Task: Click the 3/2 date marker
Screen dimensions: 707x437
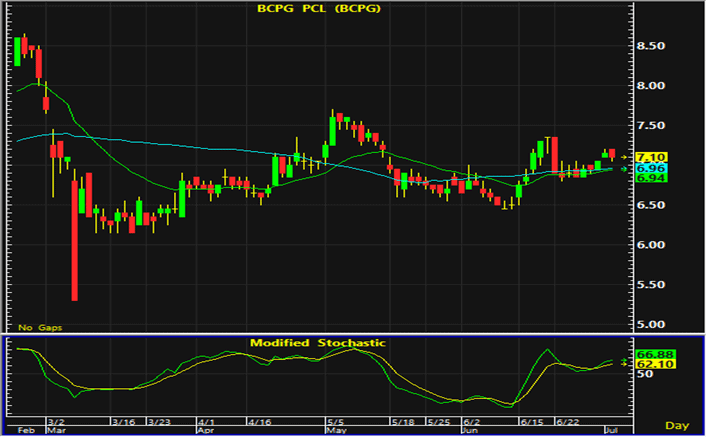Action: point(56,422)
